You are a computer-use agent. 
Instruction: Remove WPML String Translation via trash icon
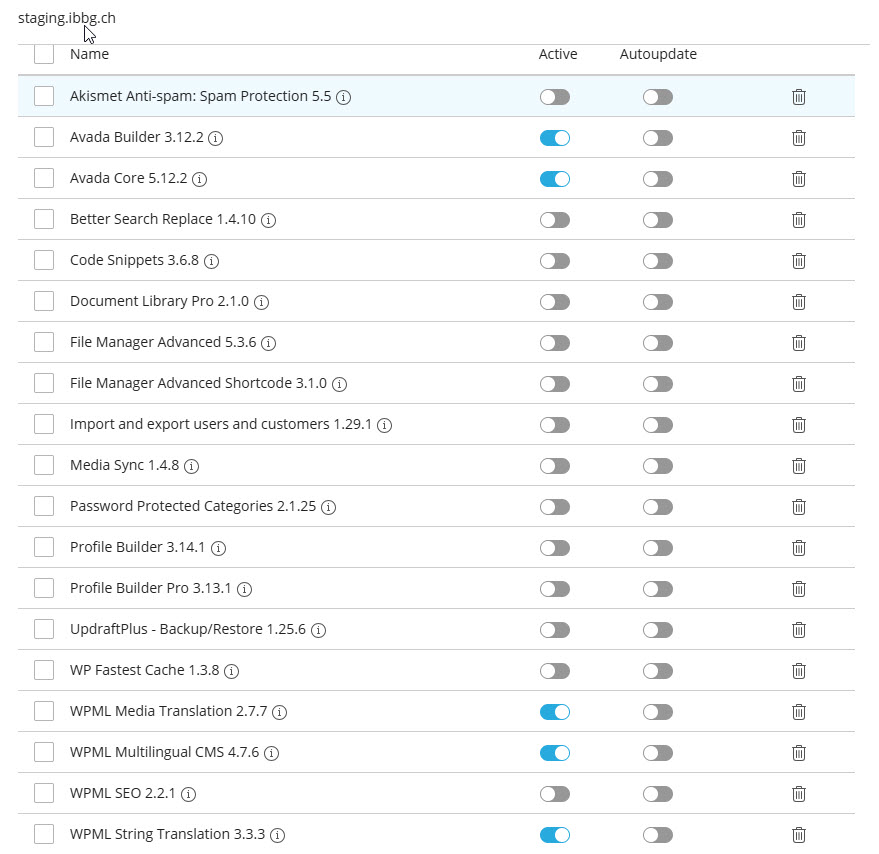click(799, 835)
